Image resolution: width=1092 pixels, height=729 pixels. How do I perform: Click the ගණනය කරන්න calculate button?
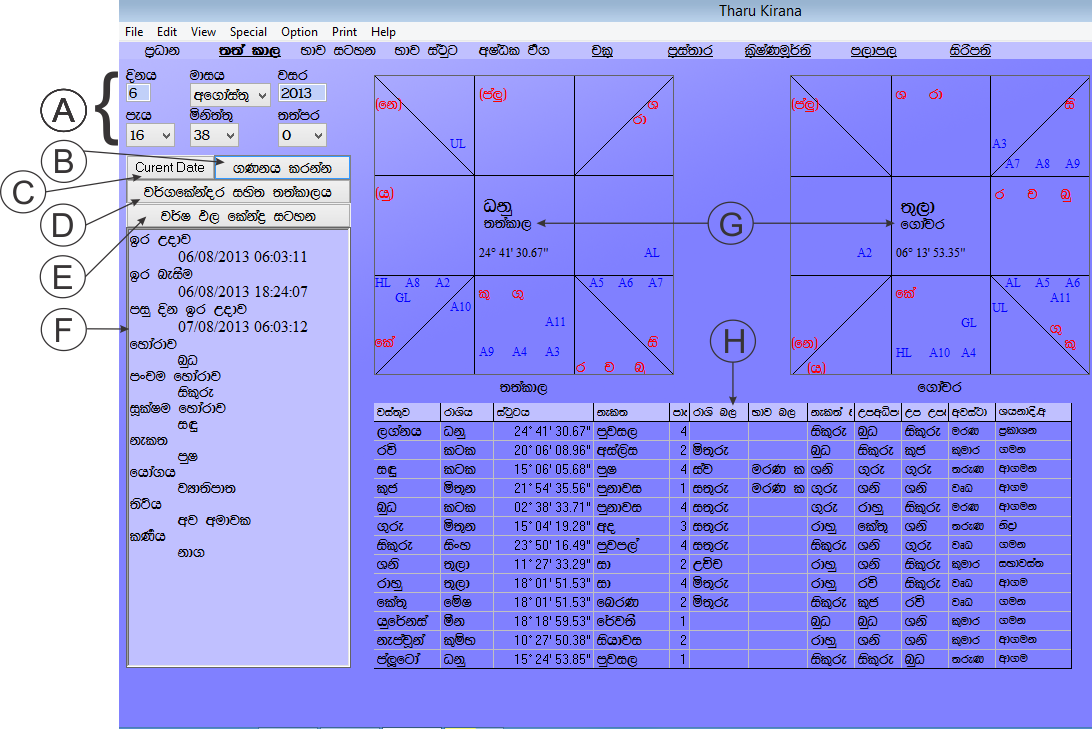click(282, 168)
